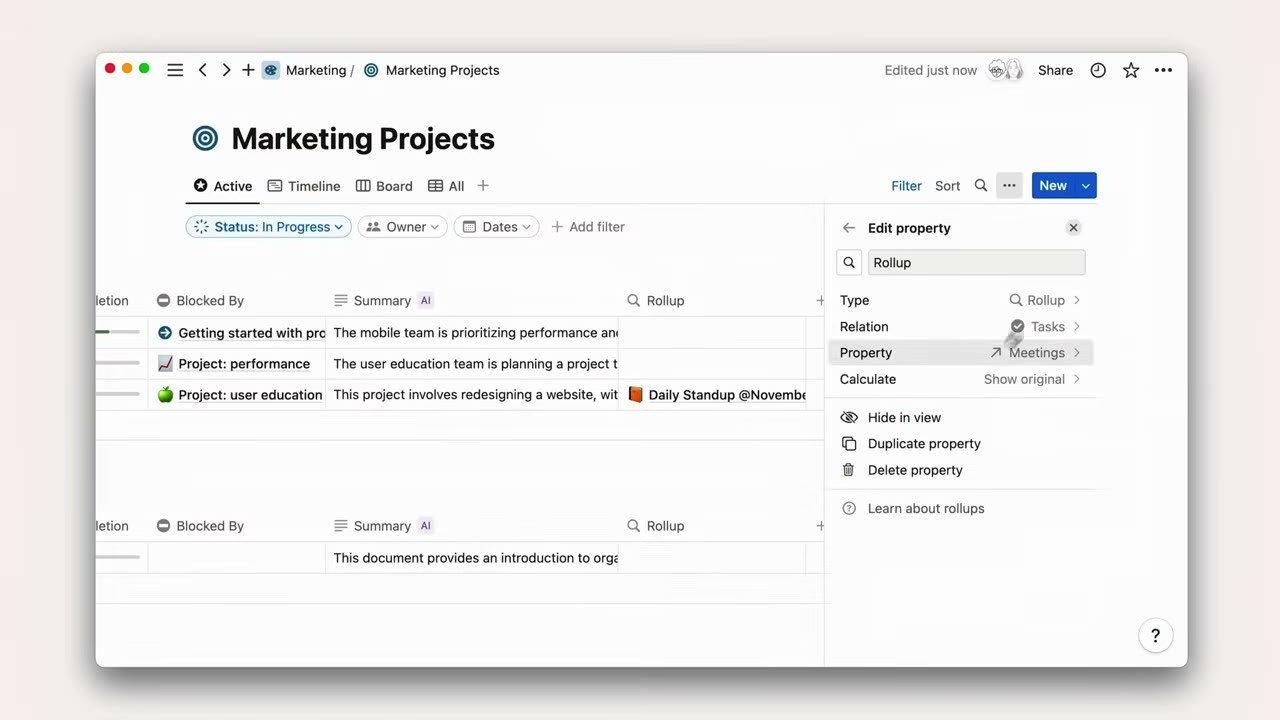Click the collaborator avatars near Share
The image size is (1280, 720).
1006,70
